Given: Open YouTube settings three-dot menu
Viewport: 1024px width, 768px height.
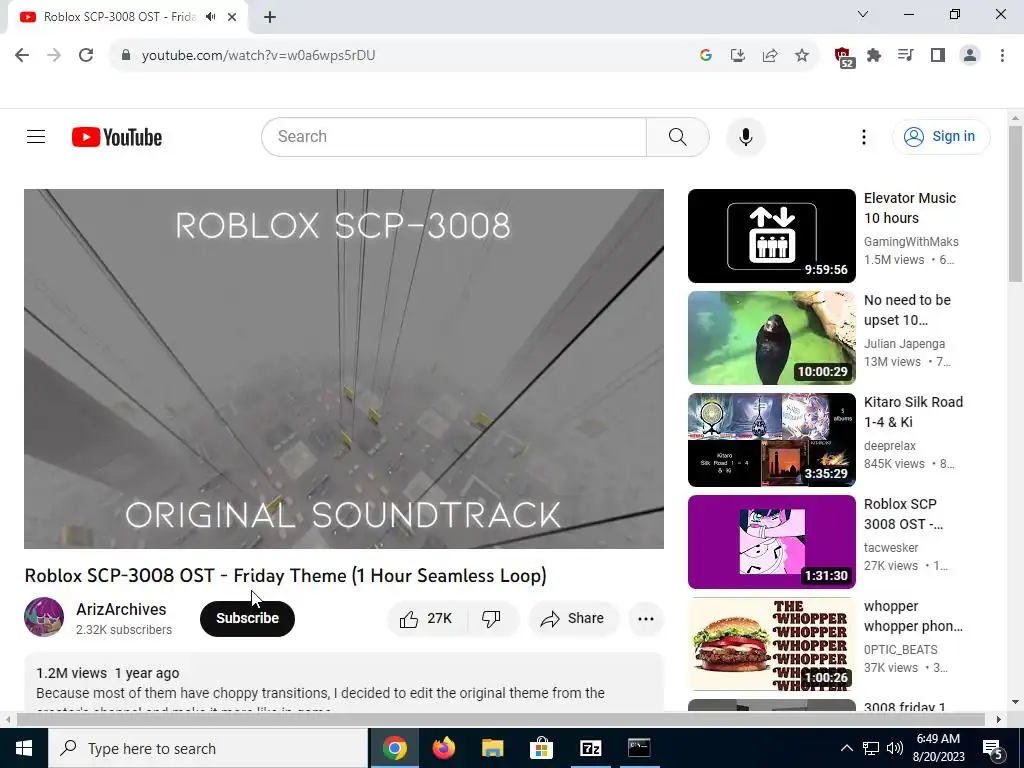Looking at the screenshot, I should 863,136.
